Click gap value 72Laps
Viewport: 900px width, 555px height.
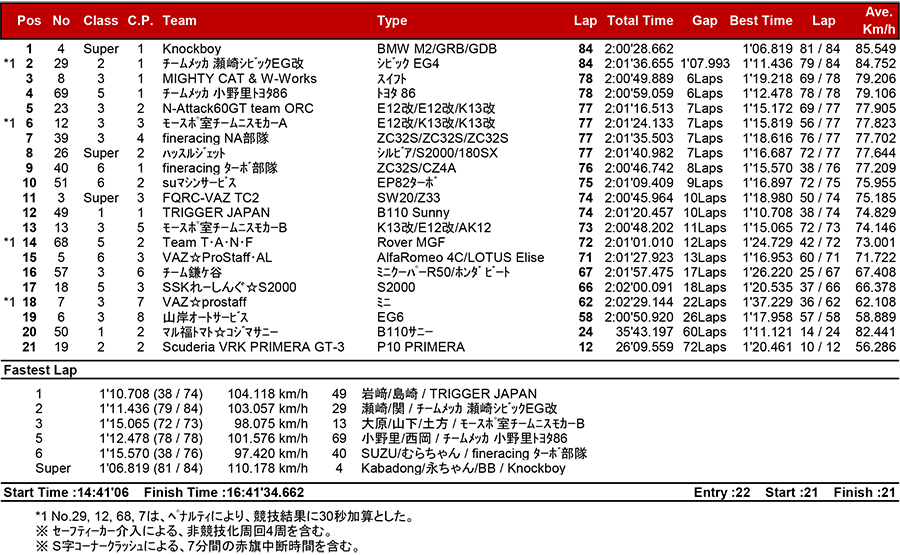click(704, 347)
